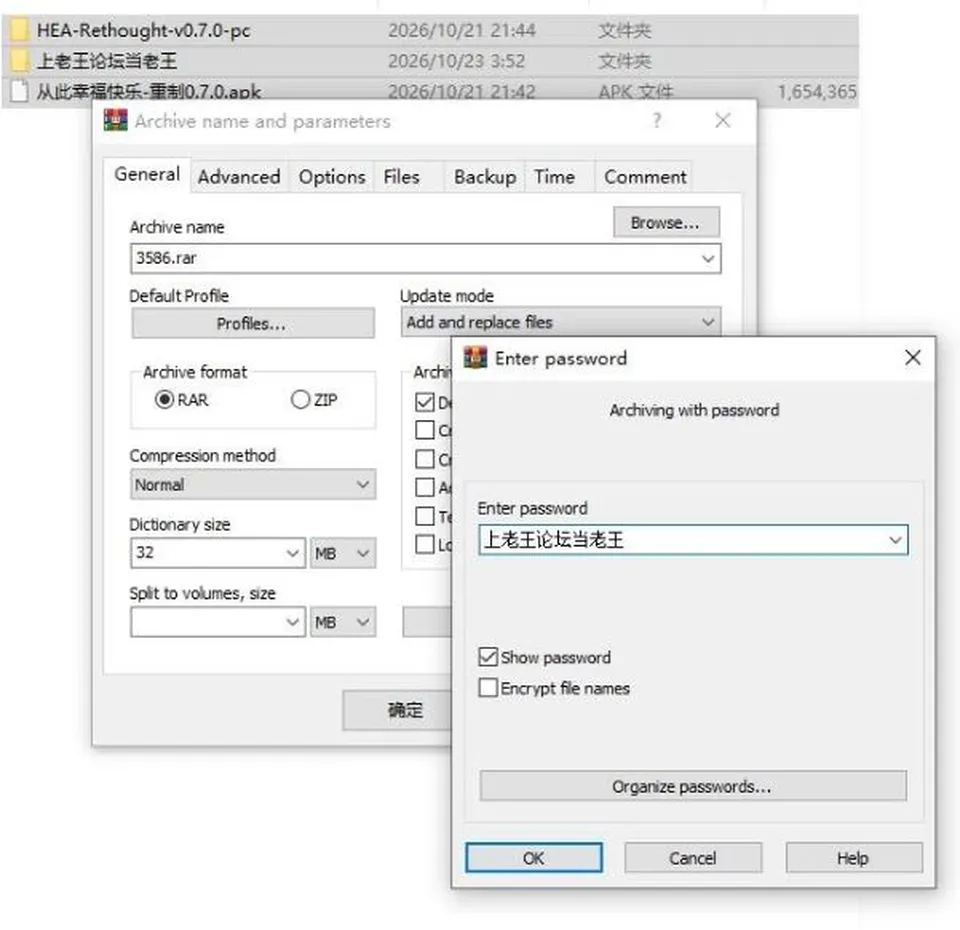Click Cancel in the Enter password dialog
Image resolution: width=960 pixels, height=930 pixels.
[x=693, y=858]
